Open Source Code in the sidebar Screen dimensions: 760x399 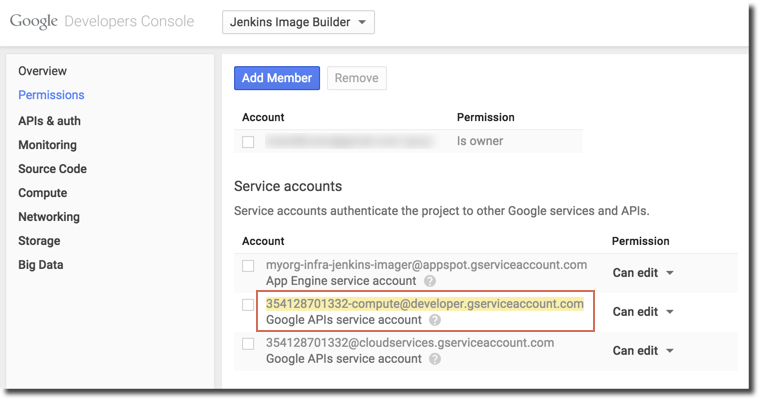(x=52, y=169)
